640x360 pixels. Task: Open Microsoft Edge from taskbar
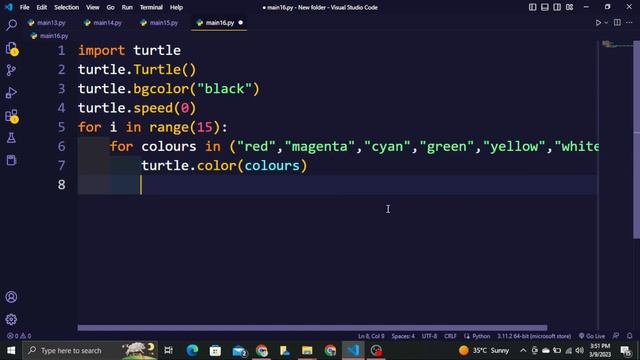click(x=192, y=350)
